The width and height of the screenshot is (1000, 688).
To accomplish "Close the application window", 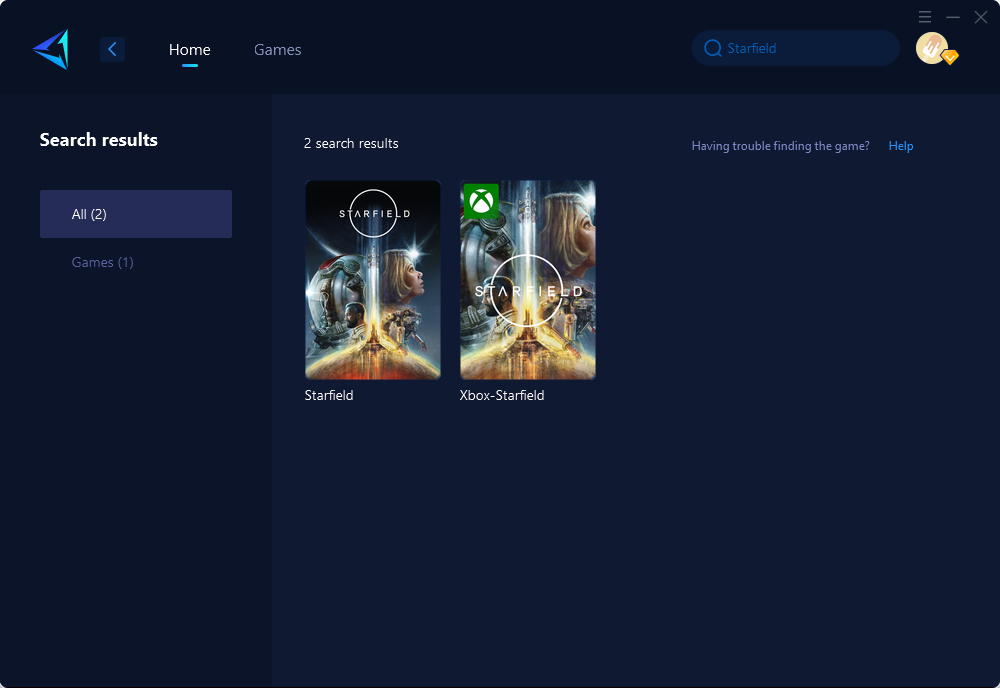I will click(x=981, y=17).
